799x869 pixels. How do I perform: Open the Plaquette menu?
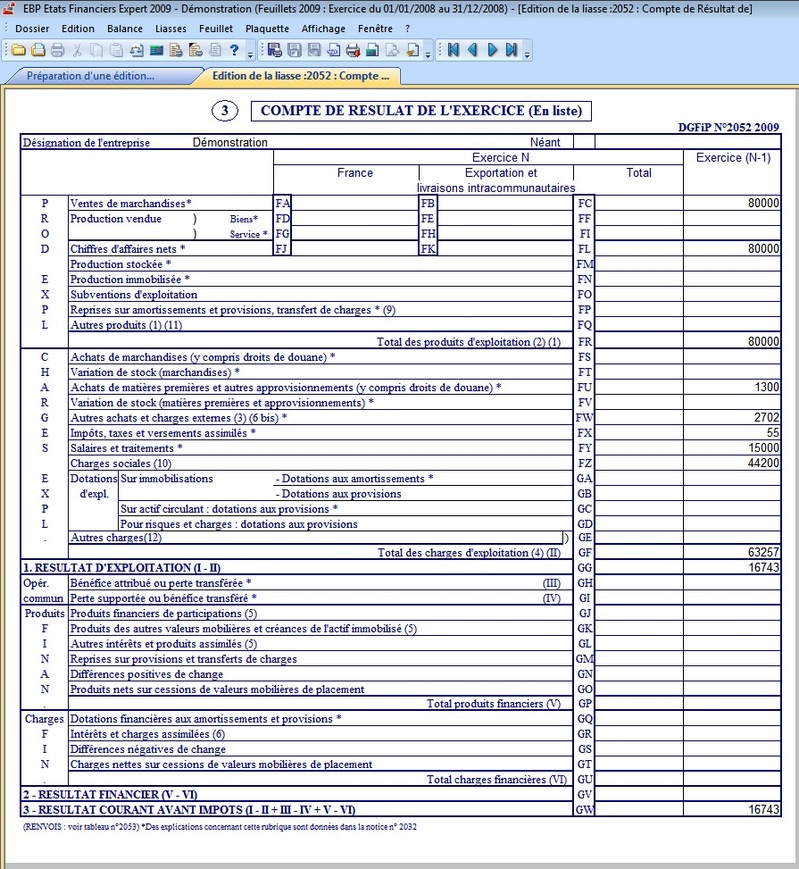[267, 29]
